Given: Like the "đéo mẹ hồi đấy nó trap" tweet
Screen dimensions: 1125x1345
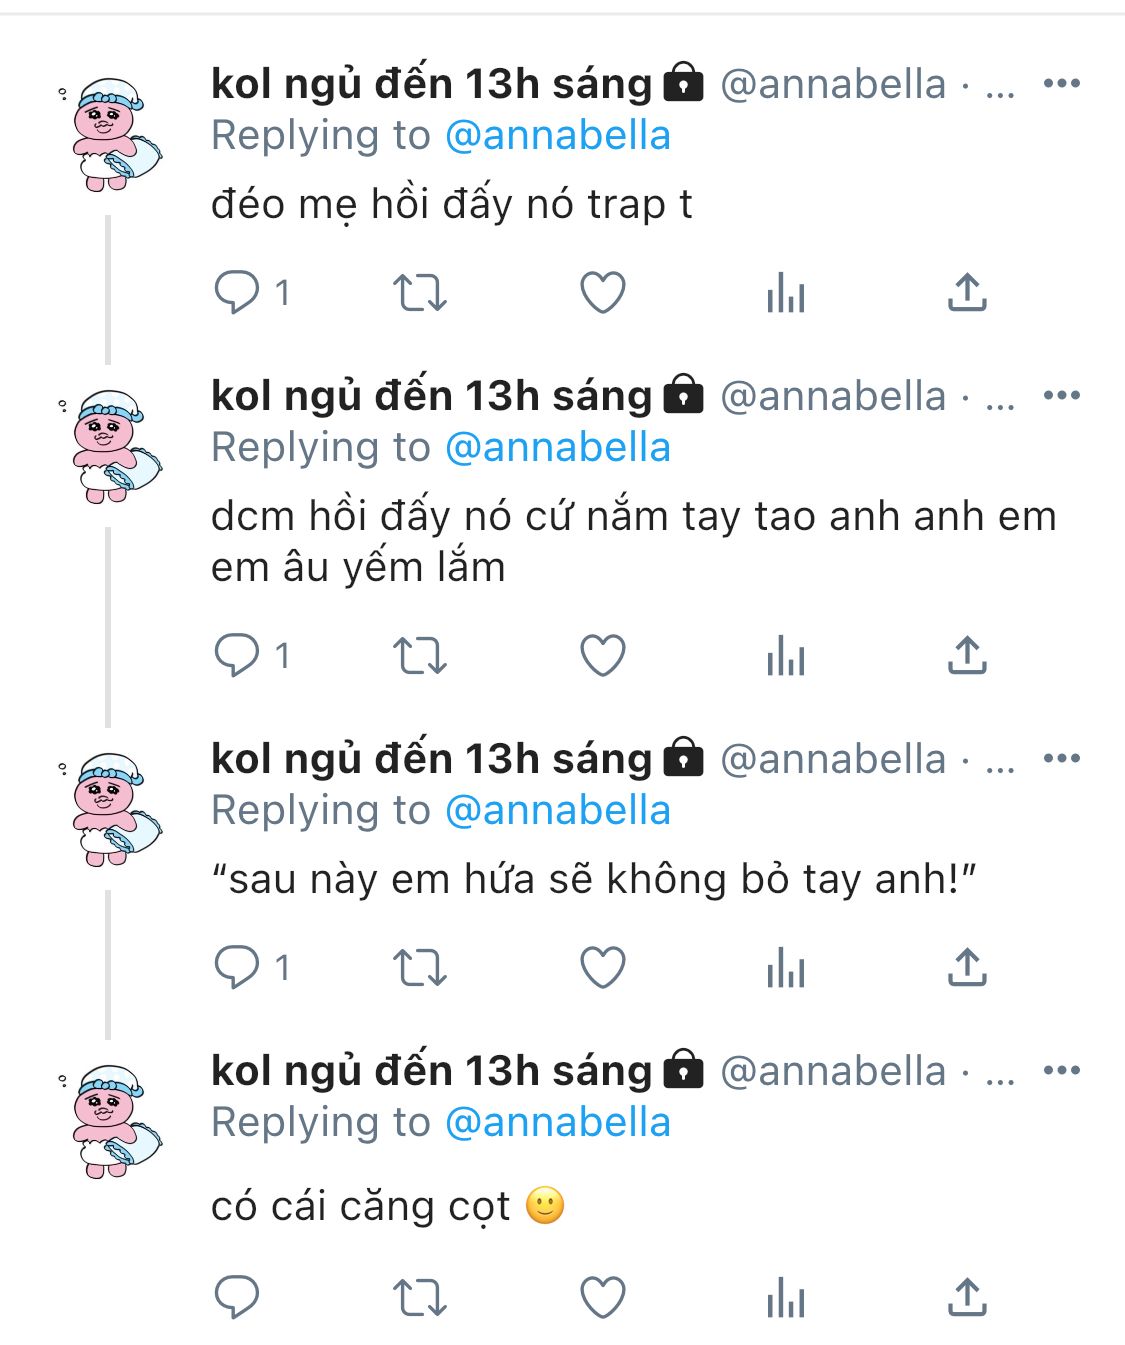Looking at the screenshot, I should point(603,293).
